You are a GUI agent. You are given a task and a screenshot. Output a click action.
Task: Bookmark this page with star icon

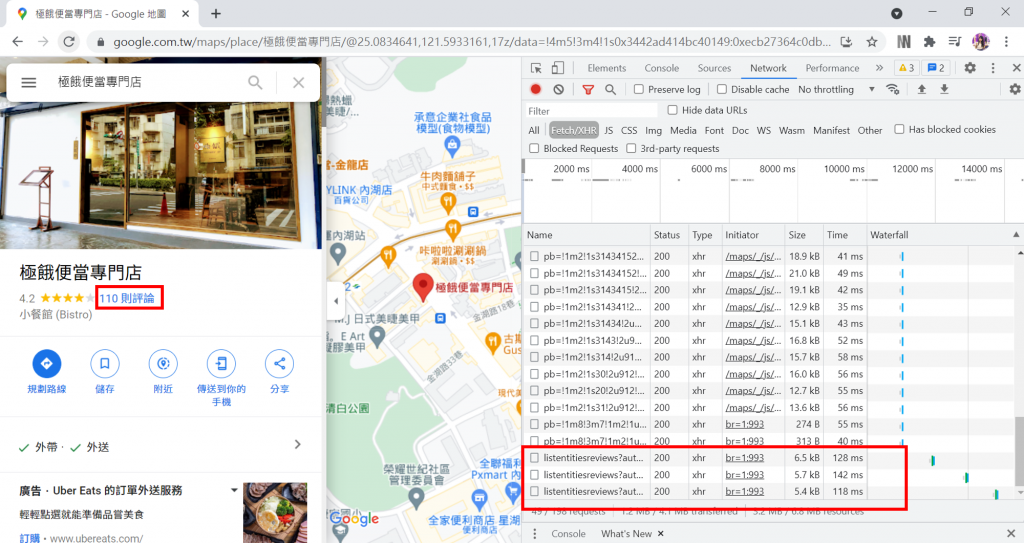tap(871, 42)
